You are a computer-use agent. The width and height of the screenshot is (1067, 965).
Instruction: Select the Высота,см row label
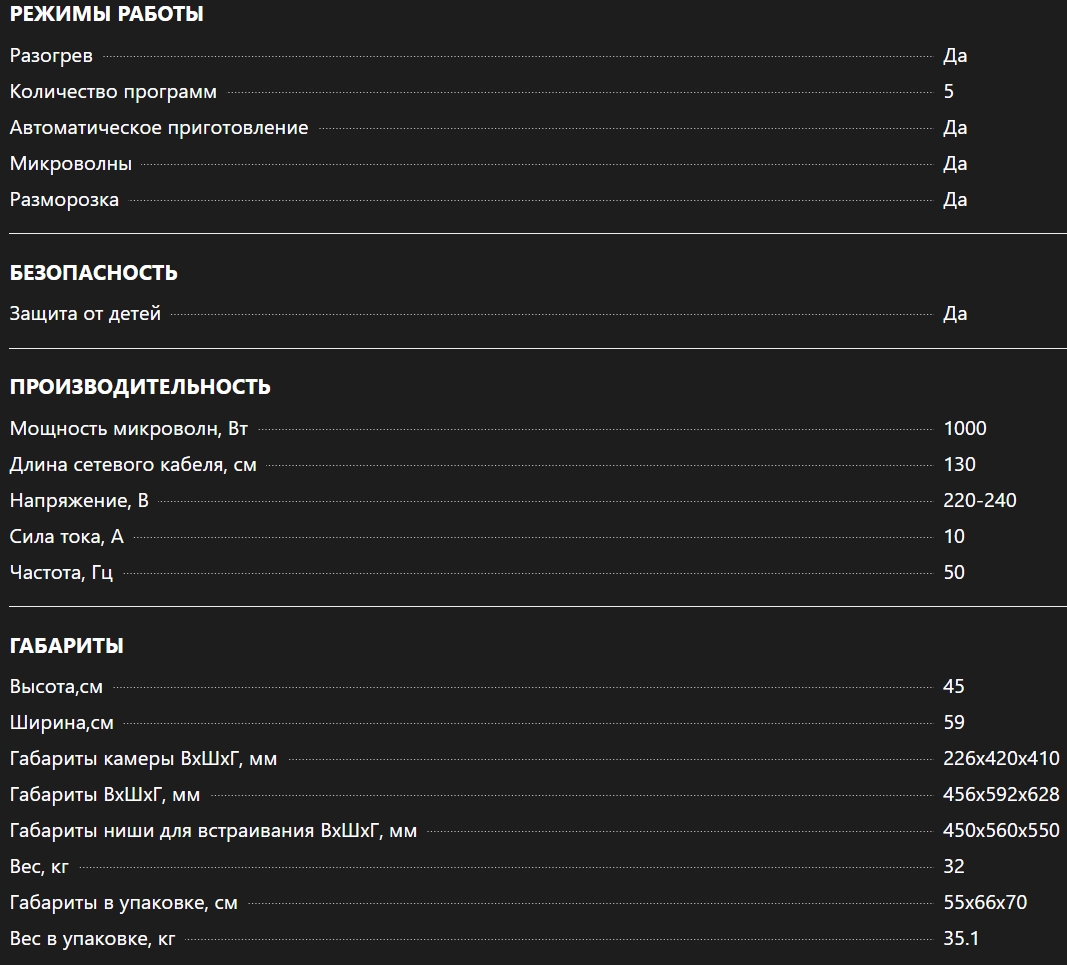[56, 687]
